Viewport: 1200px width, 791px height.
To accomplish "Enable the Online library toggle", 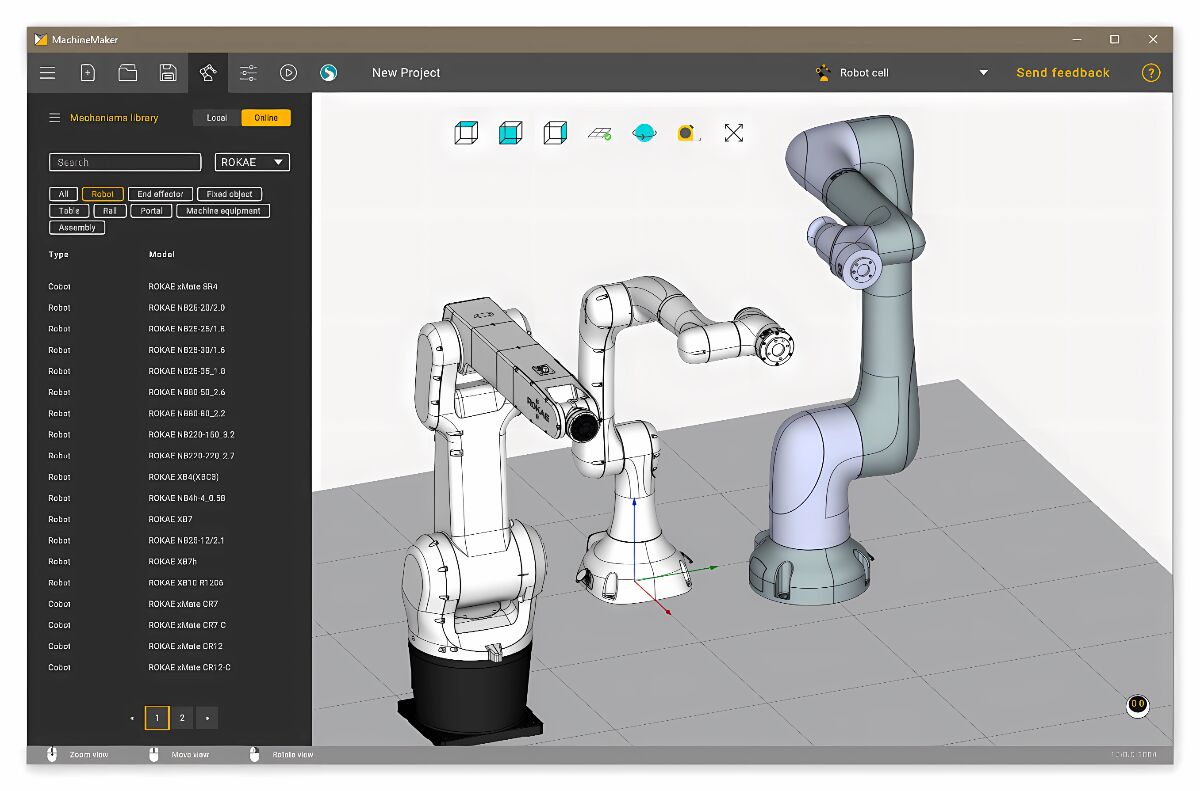I will click(x=266, y=117).
